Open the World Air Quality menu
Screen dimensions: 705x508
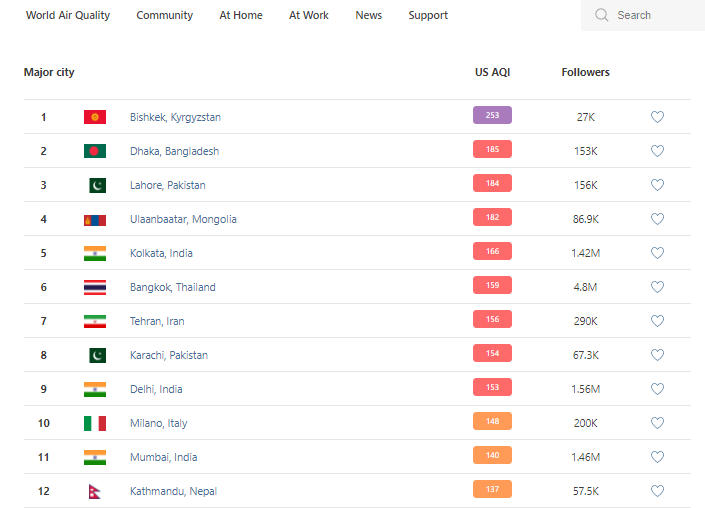68,15
